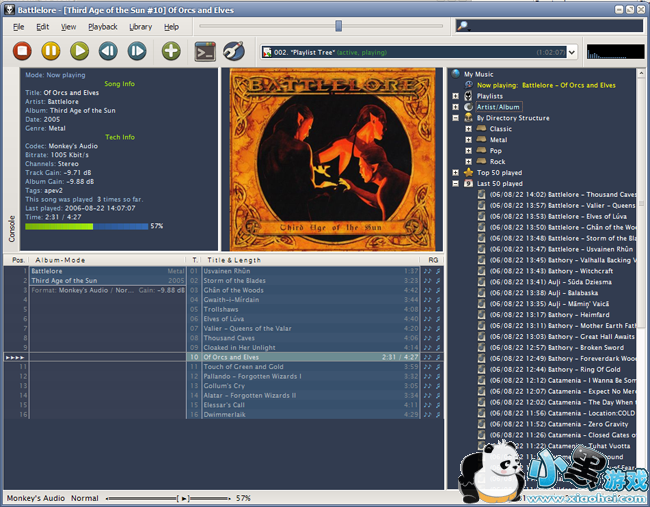Open the console window icon
This screenshot has width=650, height=507.
[x=205, y=51]
